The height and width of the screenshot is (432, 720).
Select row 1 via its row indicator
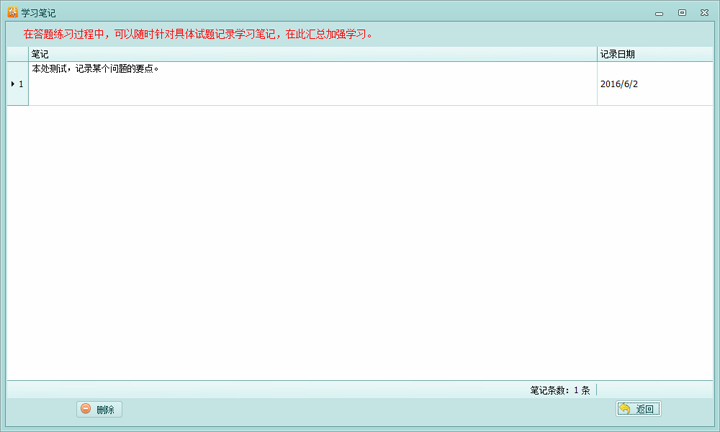[17, 84]
